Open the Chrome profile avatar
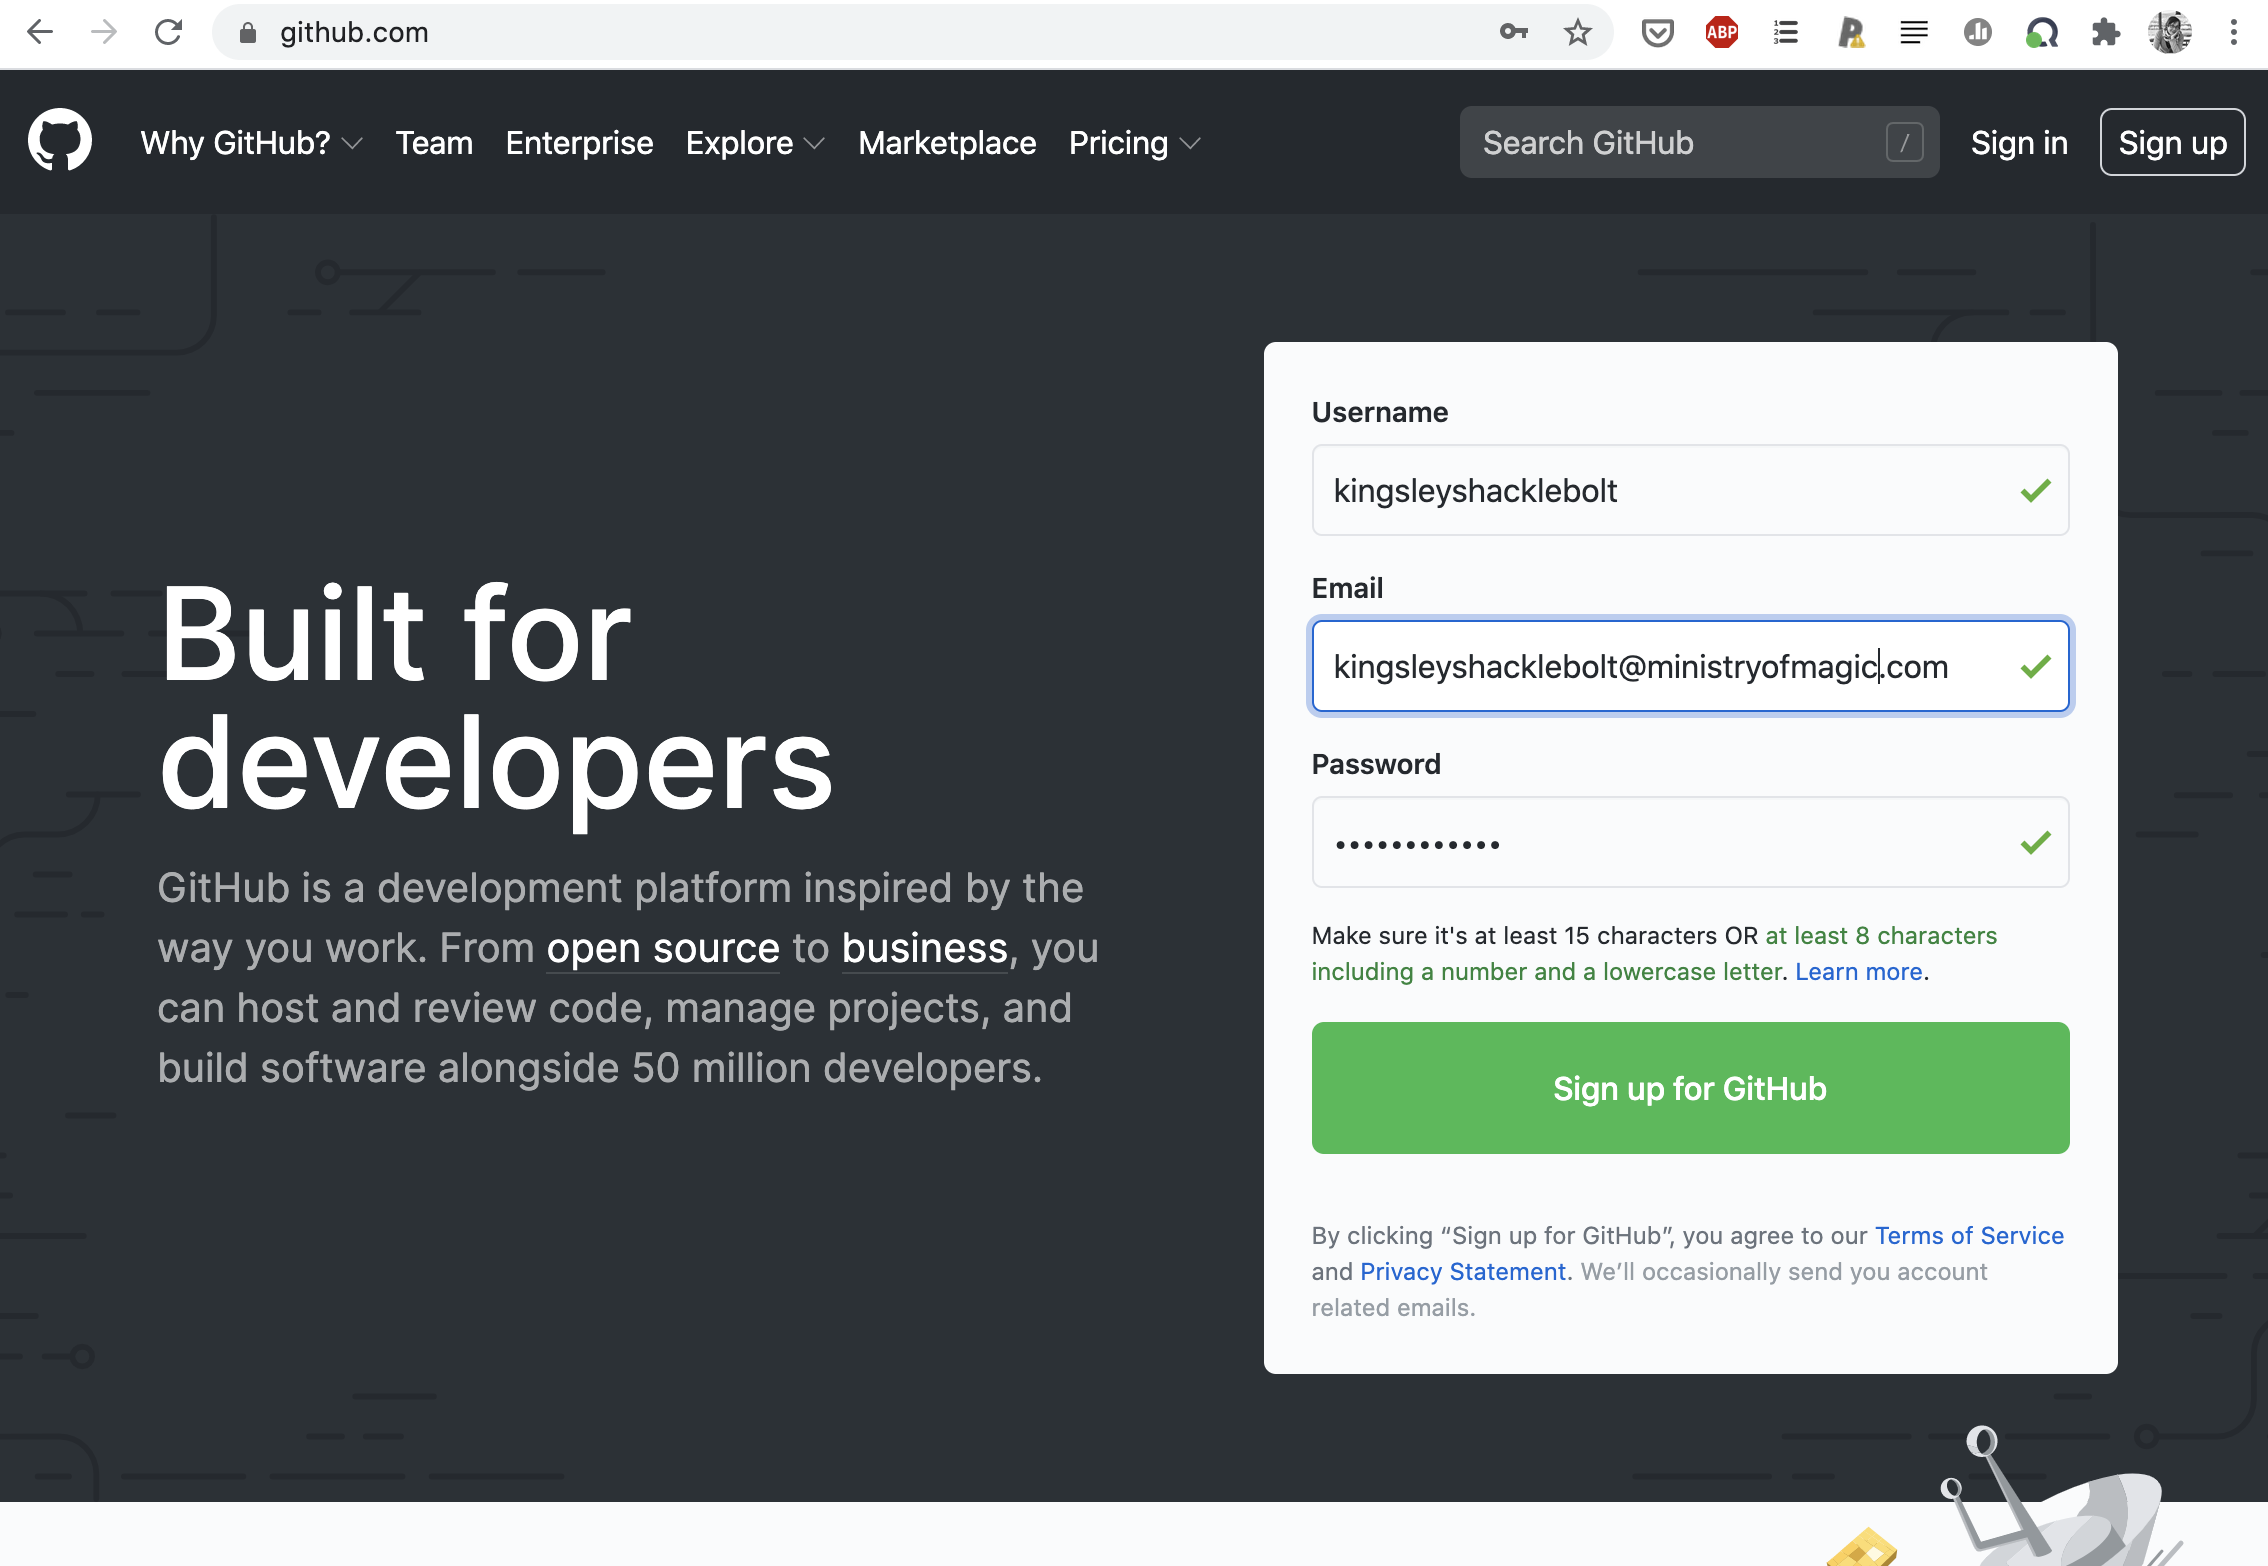 [2170, 33]
